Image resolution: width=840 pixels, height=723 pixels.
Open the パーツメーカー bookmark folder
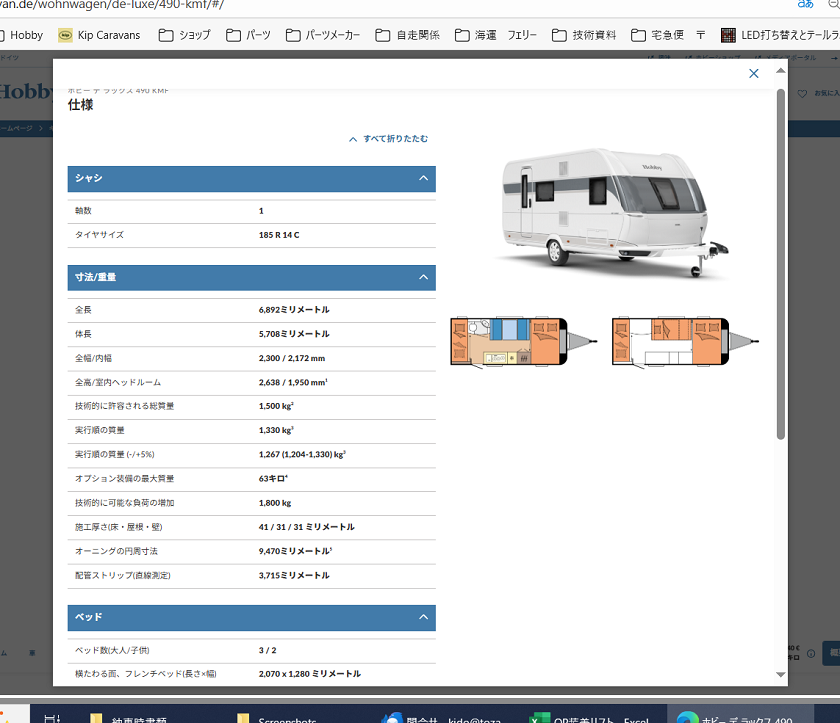322,35
